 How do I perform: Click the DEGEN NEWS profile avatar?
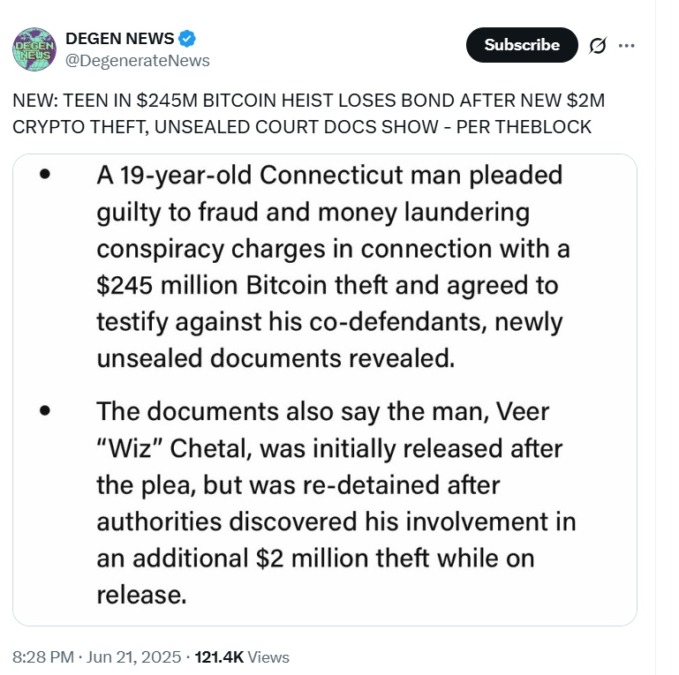(x=34, y=49)
